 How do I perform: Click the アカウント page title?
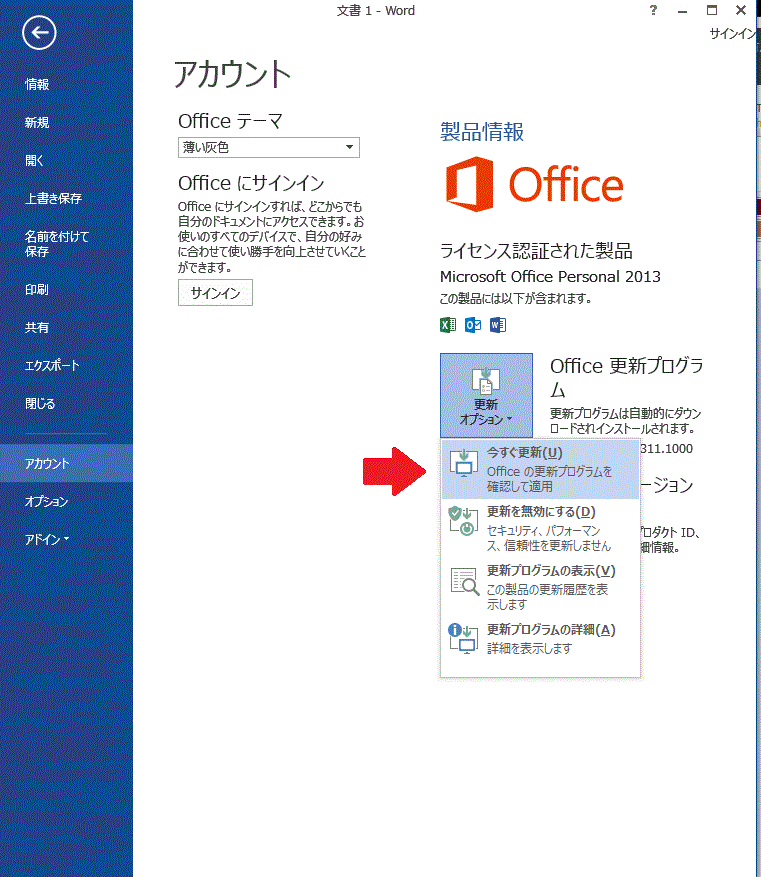tap(233, 74)
